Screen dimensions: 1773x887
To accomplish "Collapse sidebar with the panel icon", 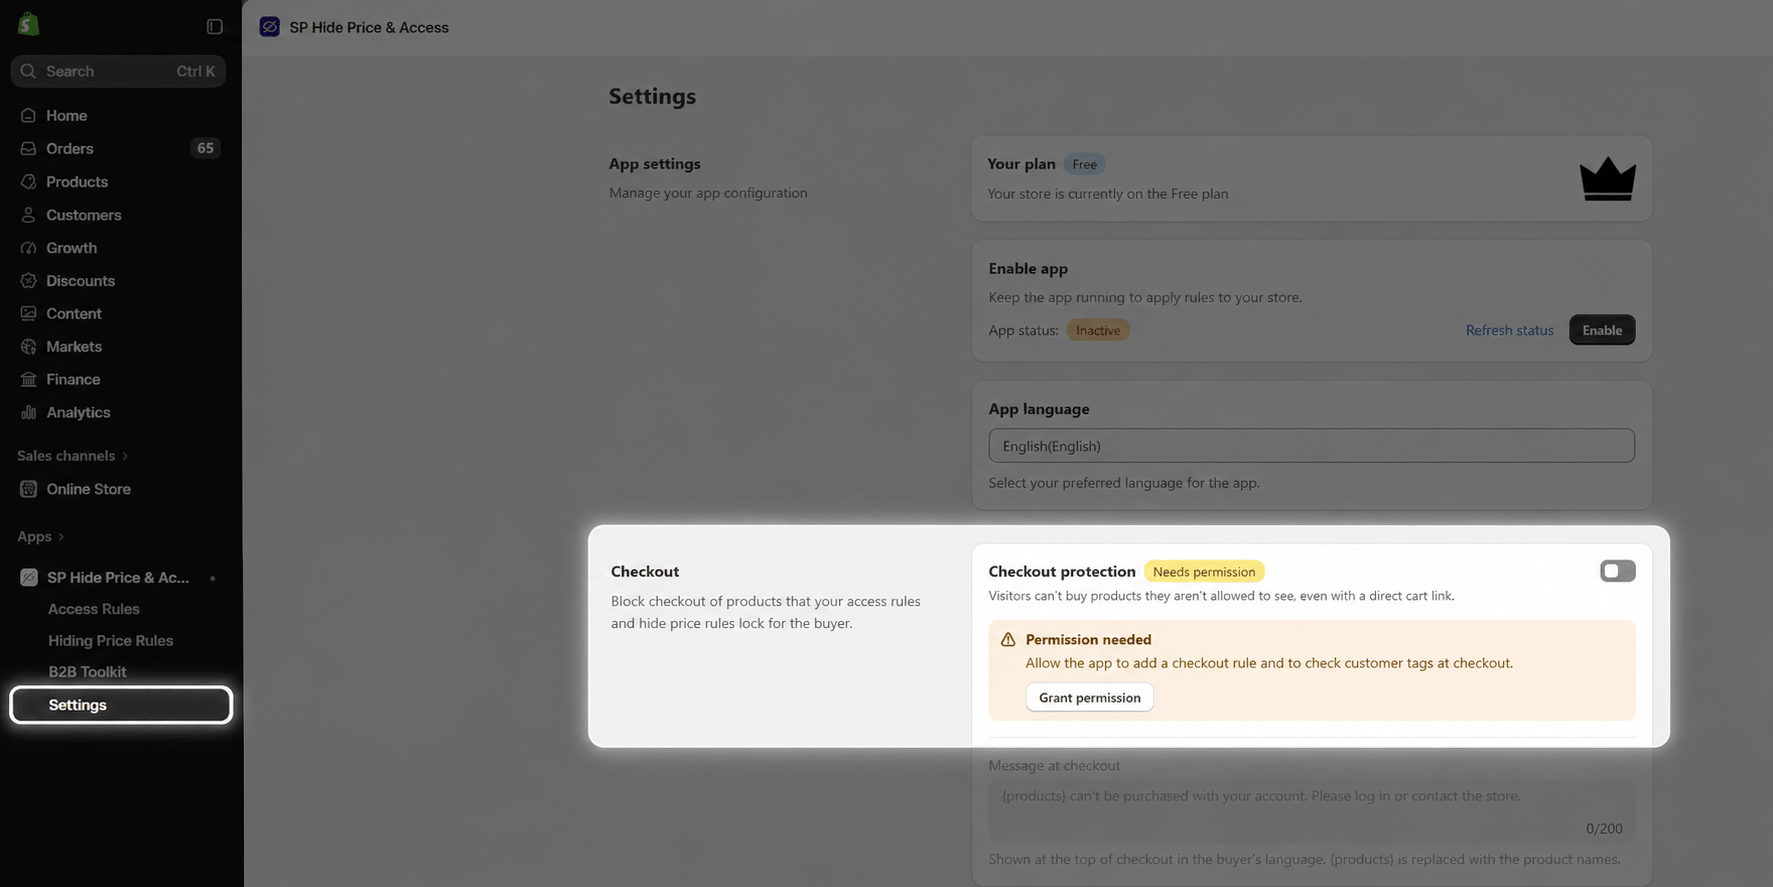I will tap(214, 26).
